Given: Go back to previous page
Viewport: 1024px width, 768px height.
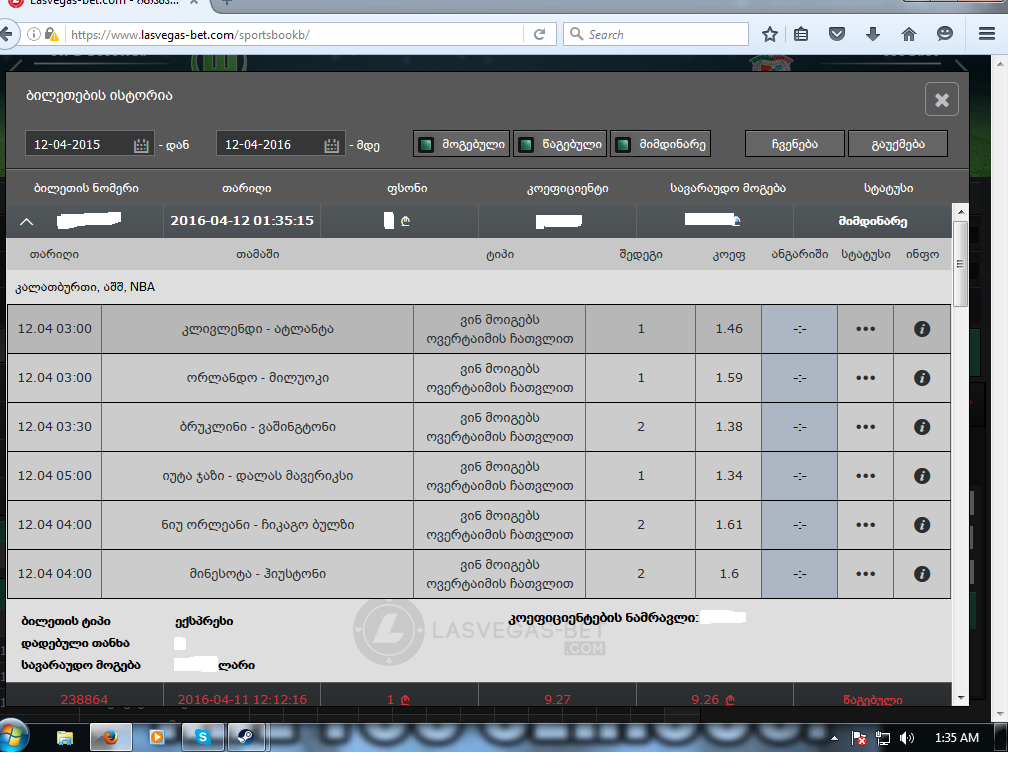Looking at the screenshot, I should click(x=7, y=34).
